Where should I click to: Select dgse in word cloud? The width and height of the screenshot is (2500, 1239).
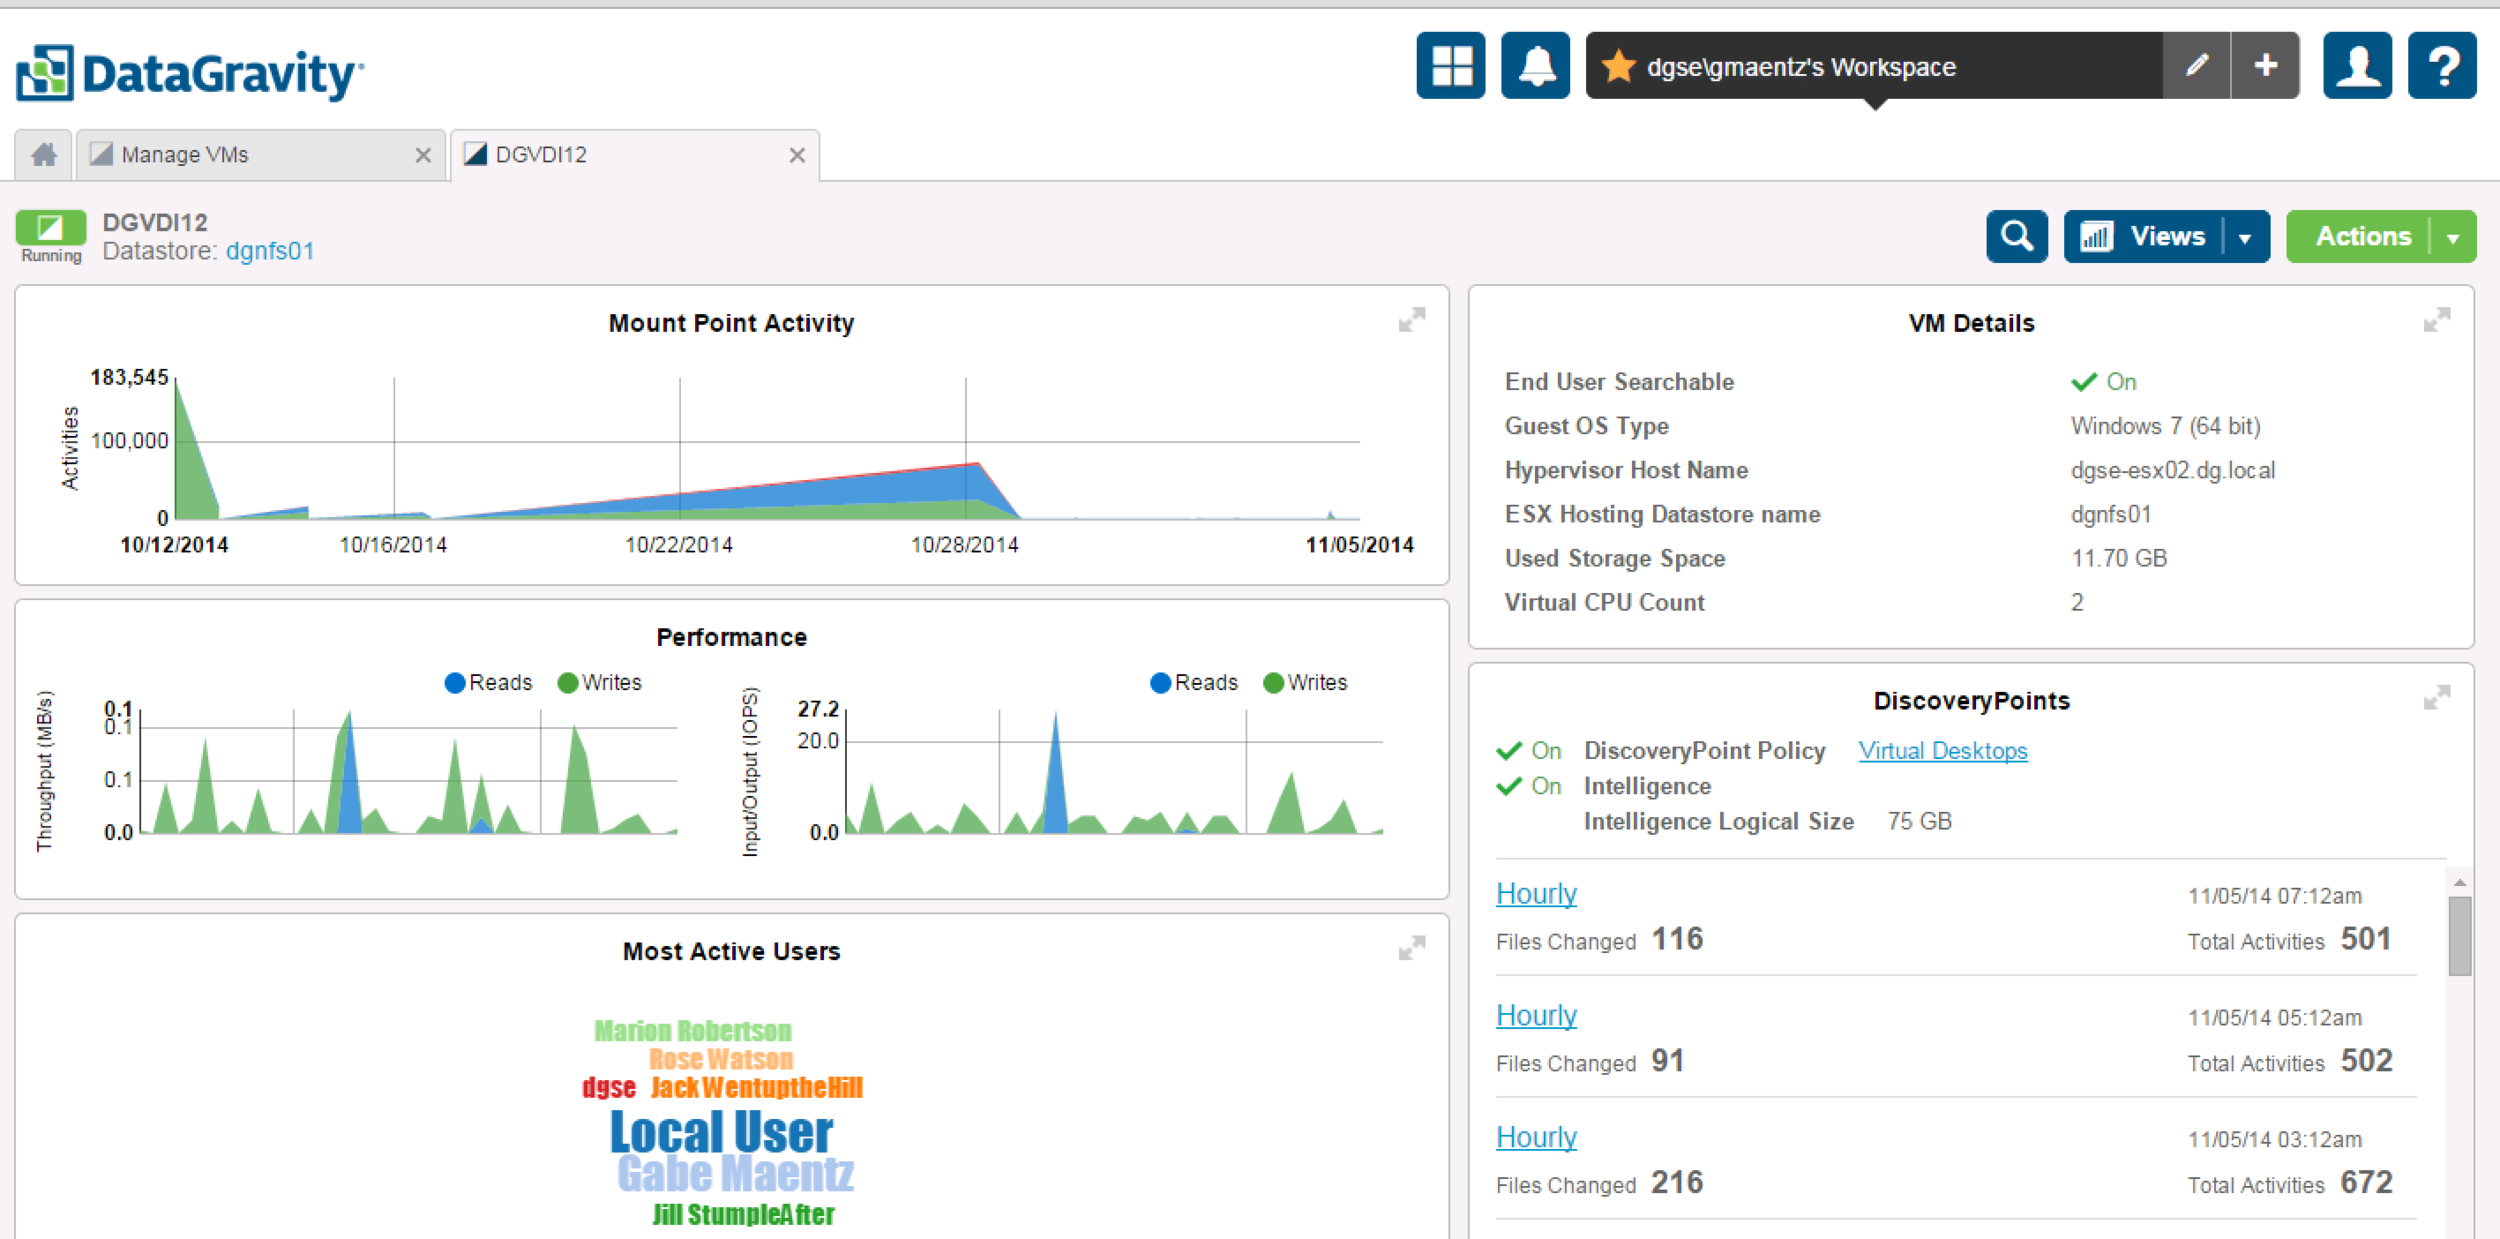click(608, 1088)
